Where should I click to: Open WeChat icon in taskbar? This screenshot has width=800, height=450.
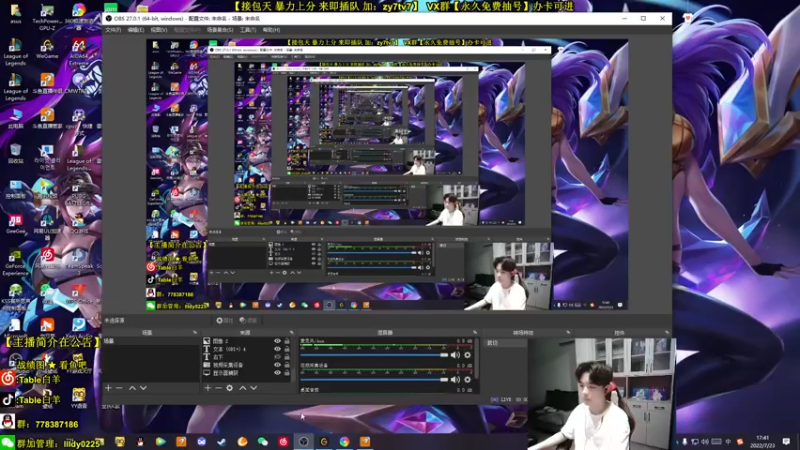263,442
